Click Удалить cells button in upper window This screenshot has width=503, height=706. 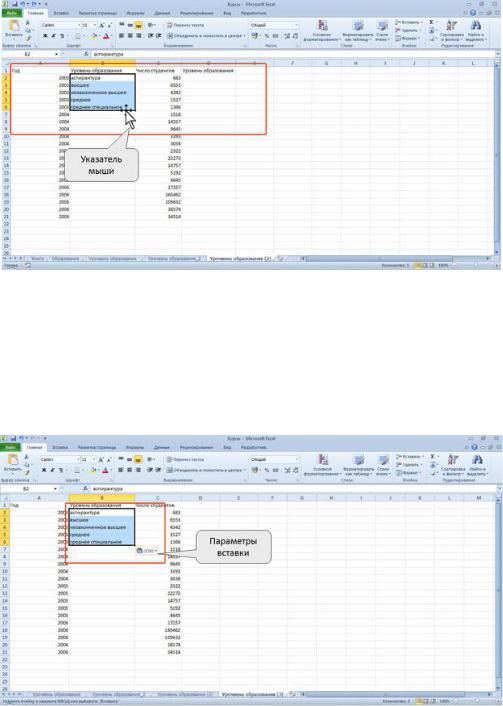point(408,30)
